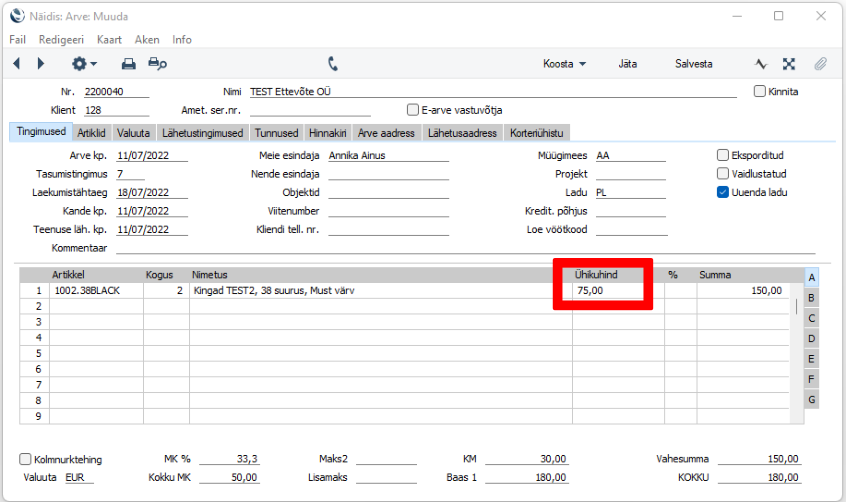Select row view E

pos(811,359)
